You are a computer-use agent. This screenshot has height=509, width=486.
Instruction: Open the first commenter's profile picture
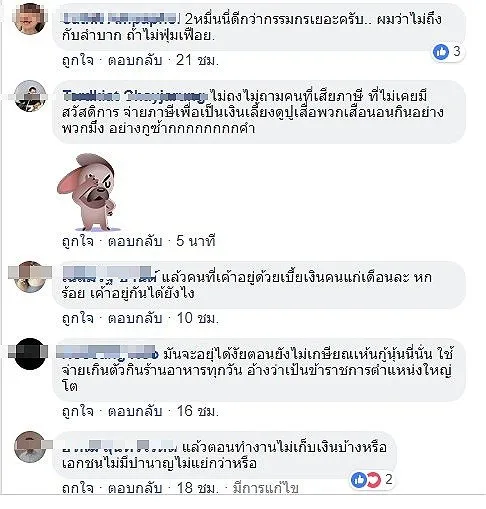pos(30,18)
